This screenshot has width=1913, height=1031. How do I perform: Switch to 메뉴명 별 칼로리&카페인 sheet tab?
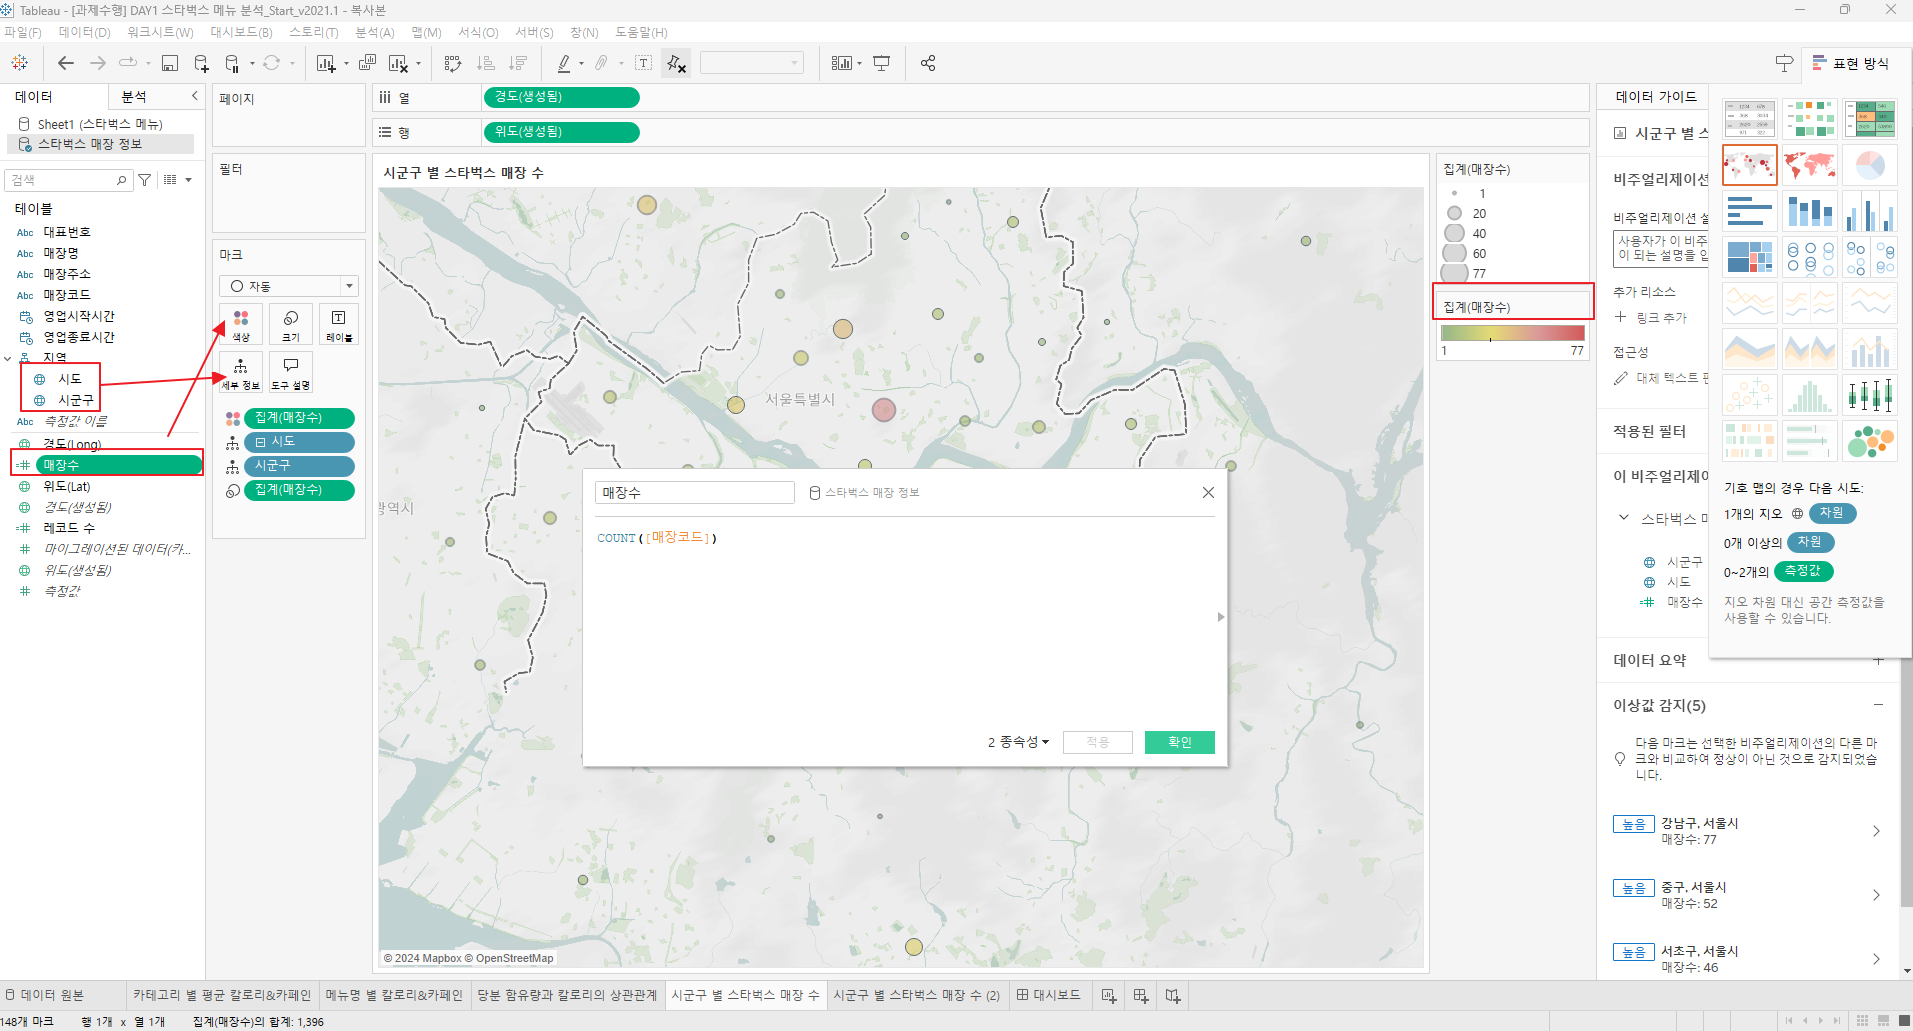click(x=394, y=995)
